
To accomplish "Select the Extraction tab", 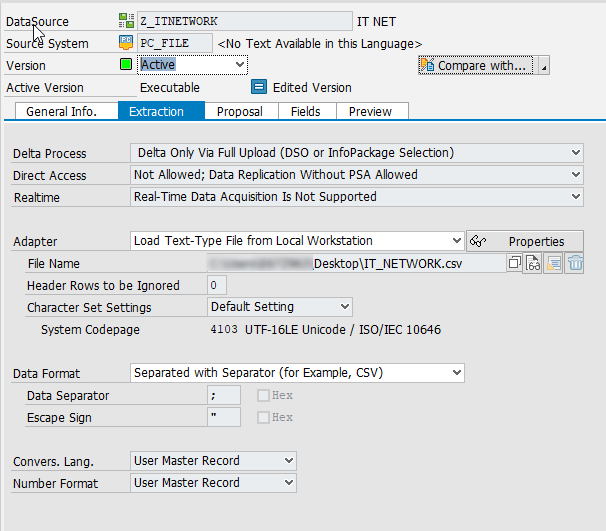I will 162,111.
